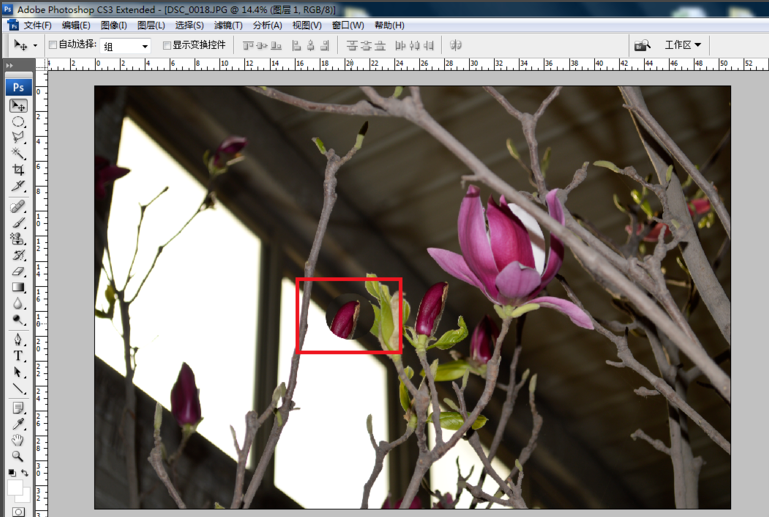Select the Pen tool
The height and width of the screenshot is (517, 769).
click(x=18, y=339)
